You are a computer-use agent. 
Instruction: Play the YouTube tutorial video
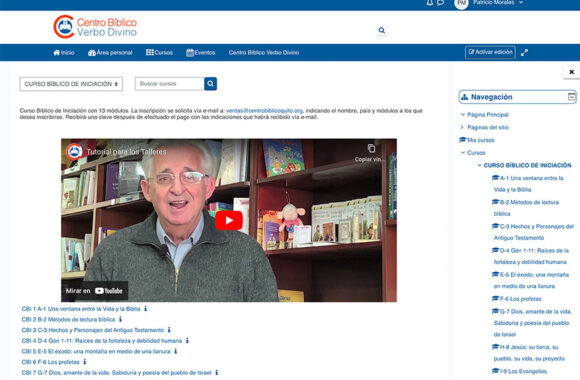pyautogui.click(x=229, y=221)
